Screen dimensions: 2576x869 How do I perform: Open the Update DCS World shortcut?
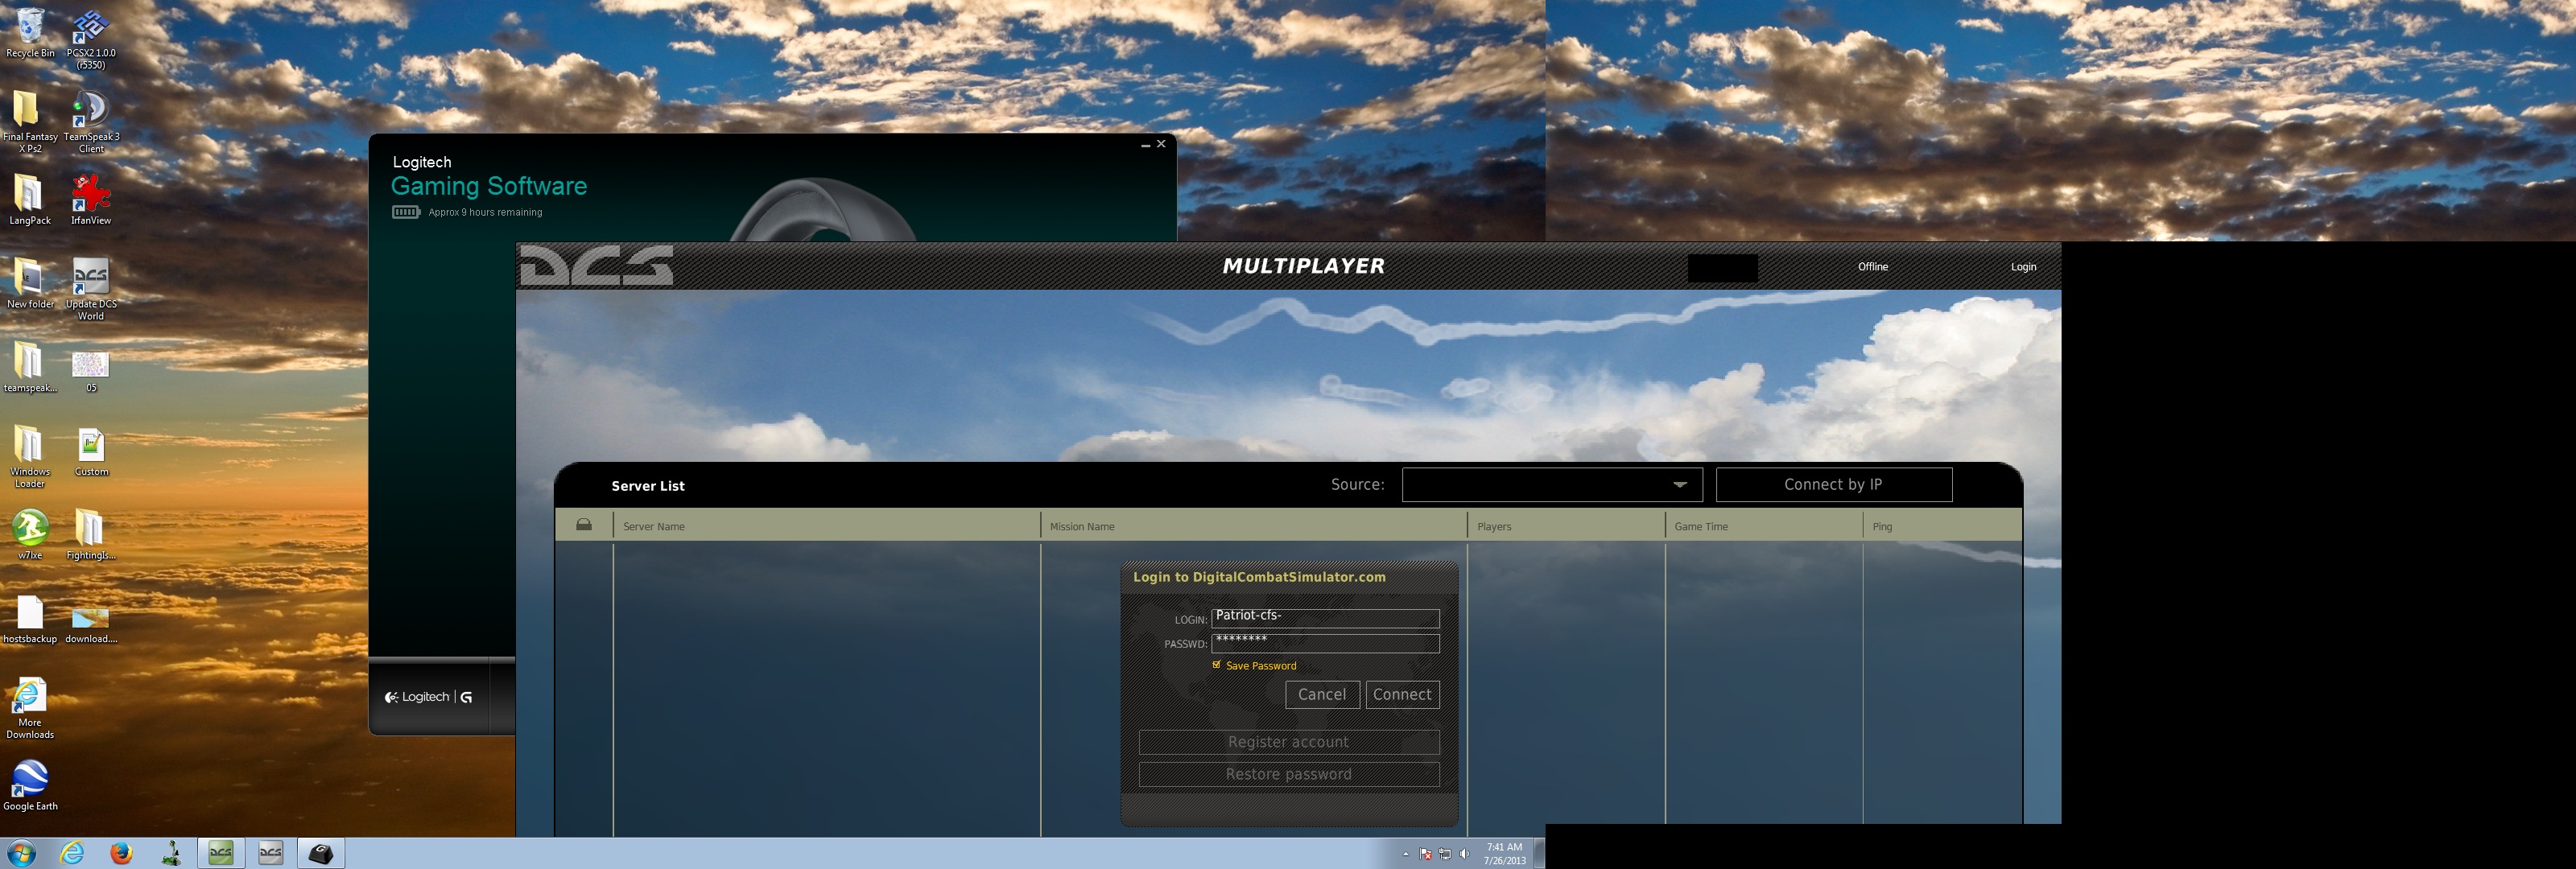click(x=91, y=289)
